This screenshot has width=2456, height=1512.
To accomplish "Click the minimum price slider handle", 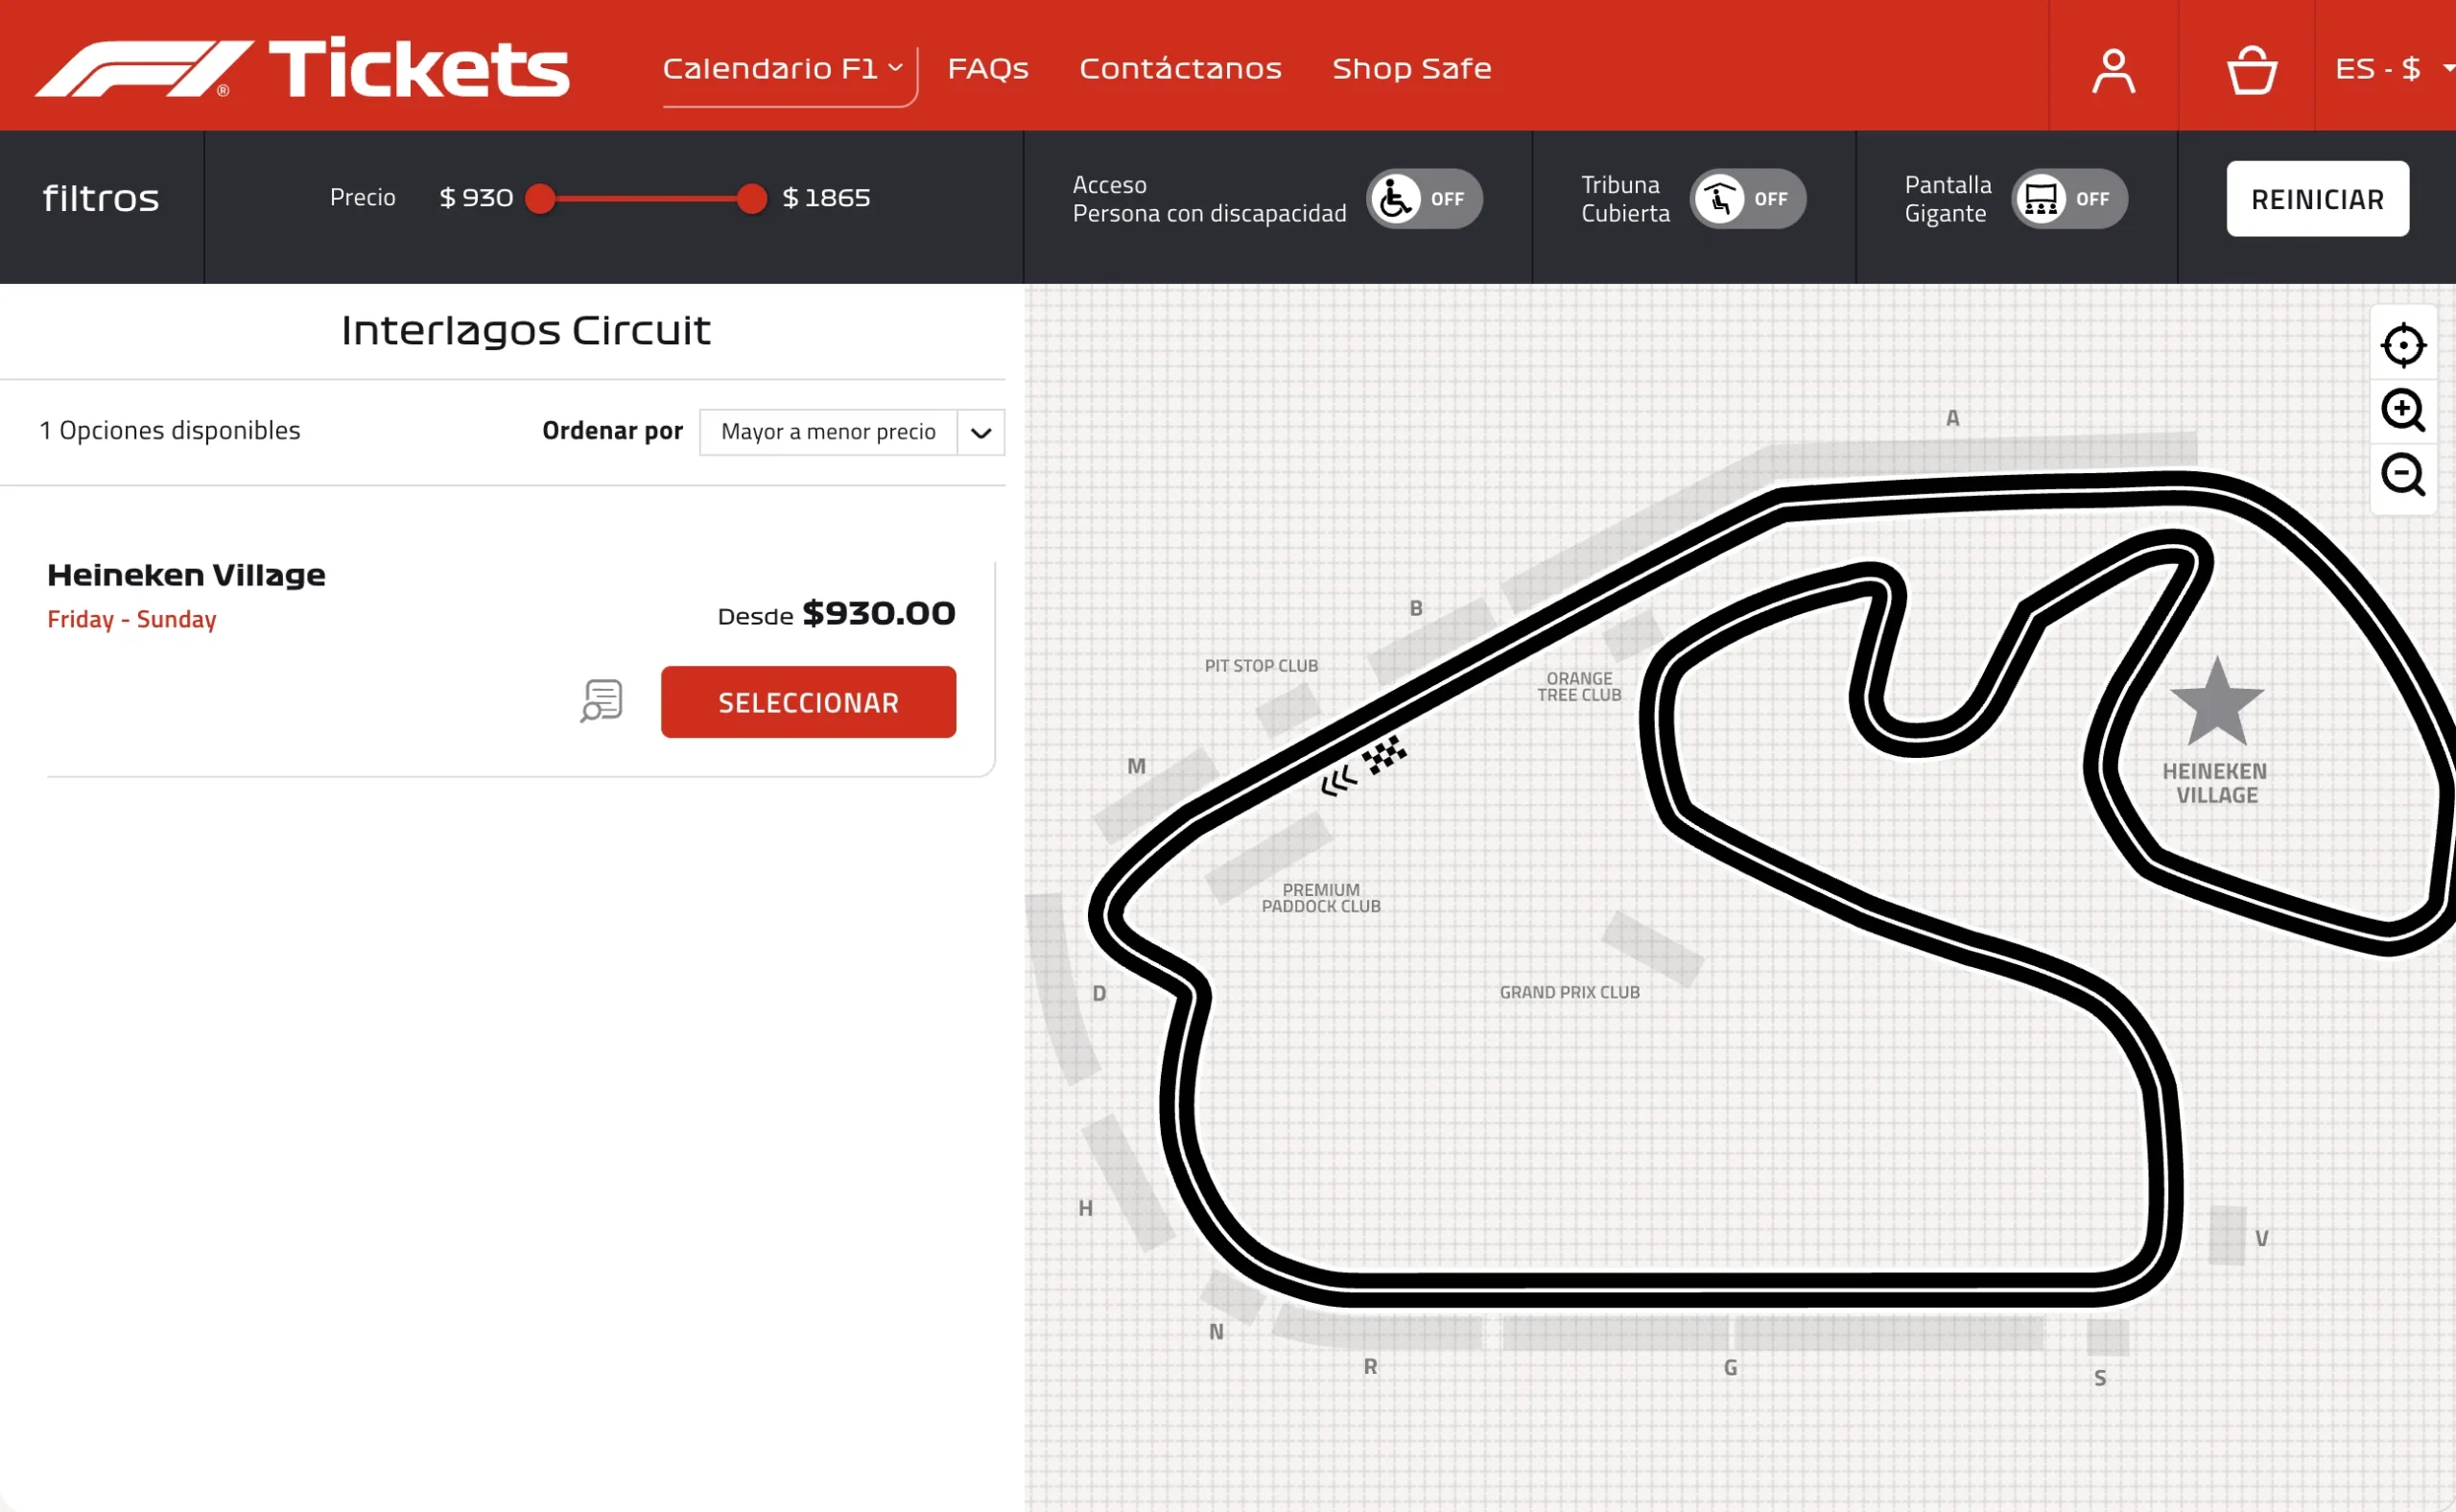I will click(540, 199).
